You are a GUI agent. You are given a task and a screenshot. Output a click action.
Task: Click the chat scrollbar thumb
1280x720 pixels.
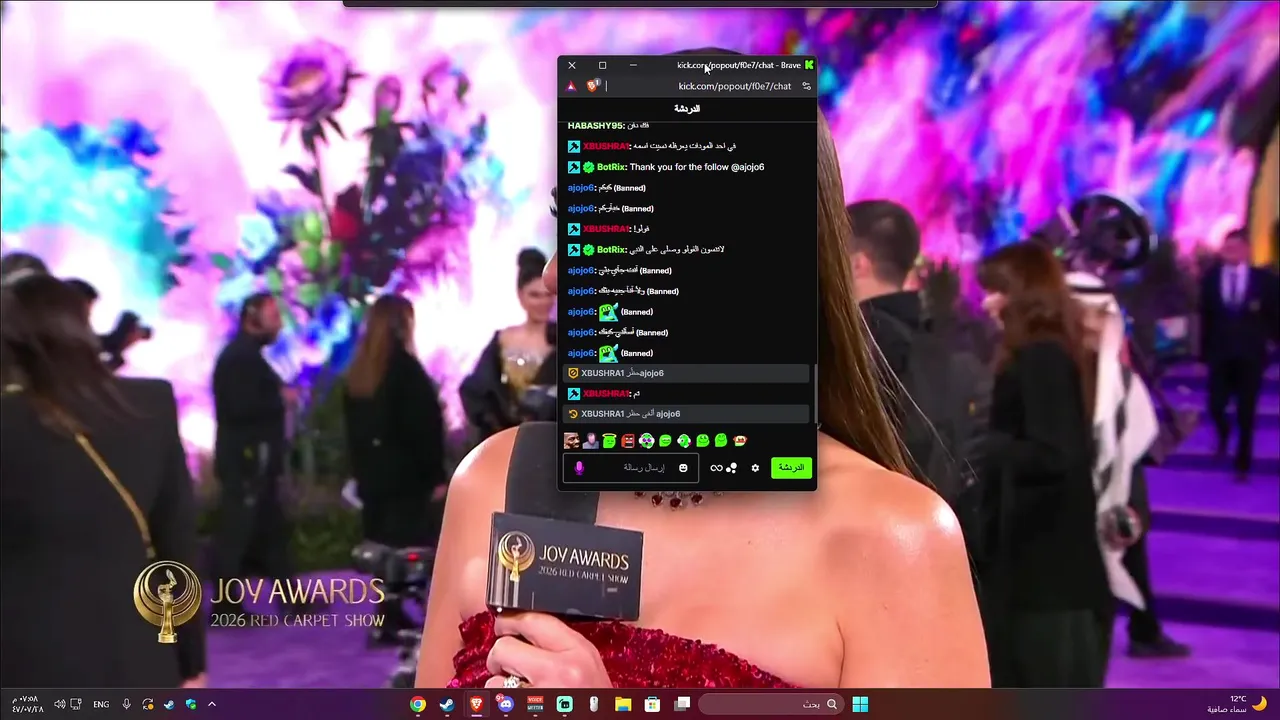[815, 393]
